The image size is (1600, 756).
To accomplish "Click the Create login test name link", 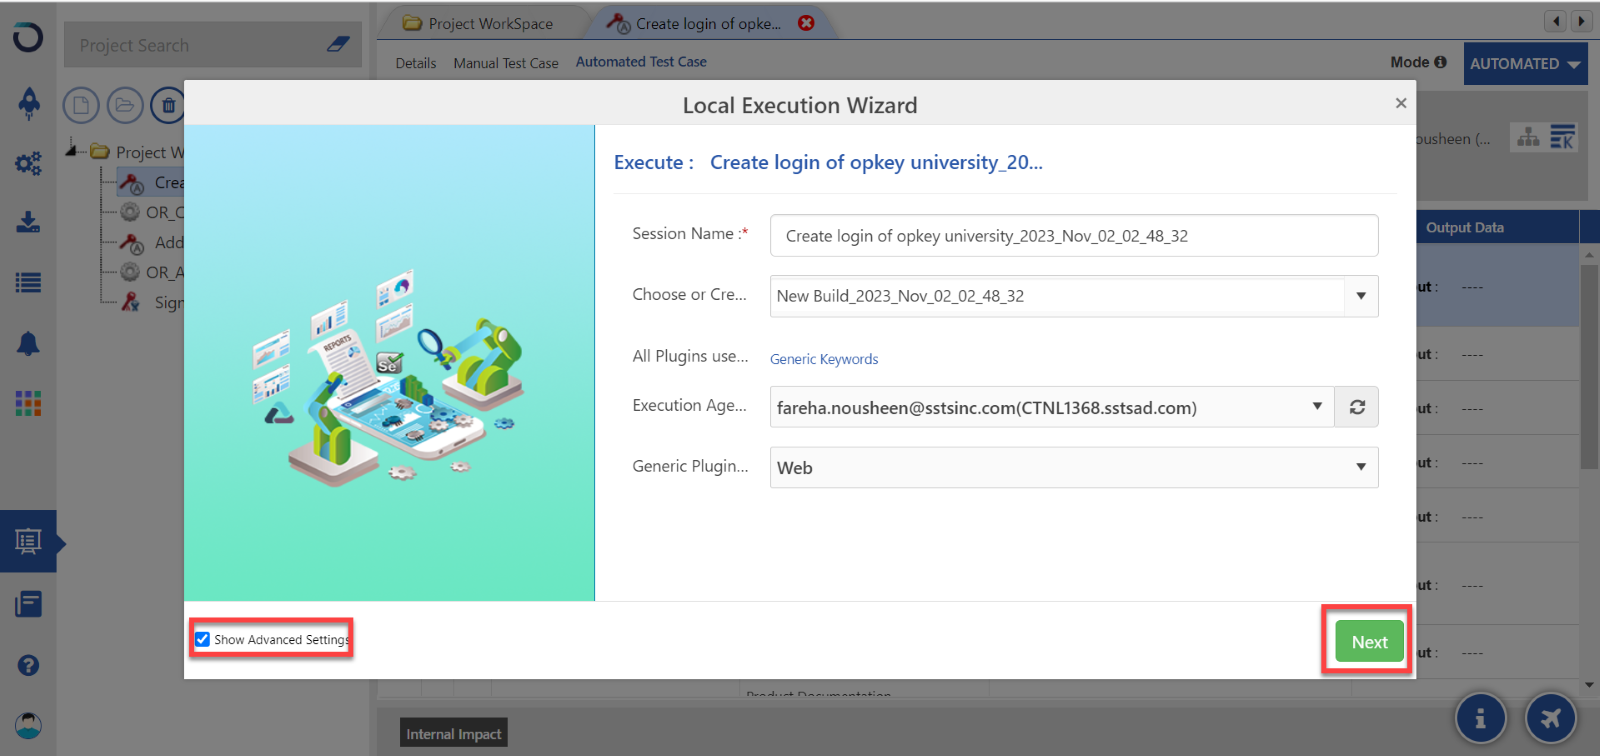I will tap(876, 162).
